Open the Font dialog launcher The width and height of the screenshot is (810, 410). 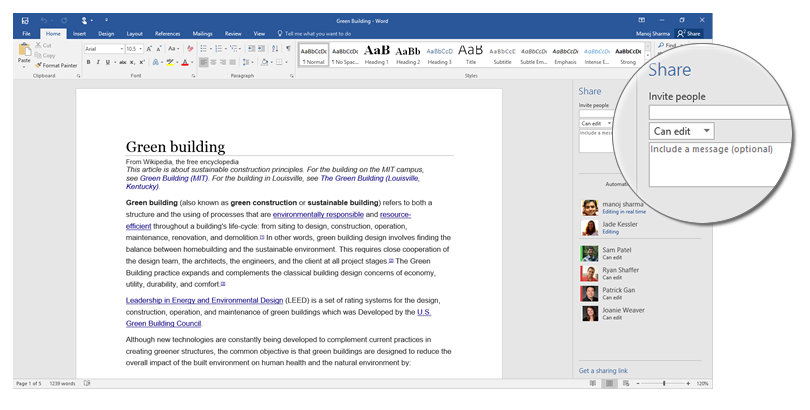tap(194, 76)
